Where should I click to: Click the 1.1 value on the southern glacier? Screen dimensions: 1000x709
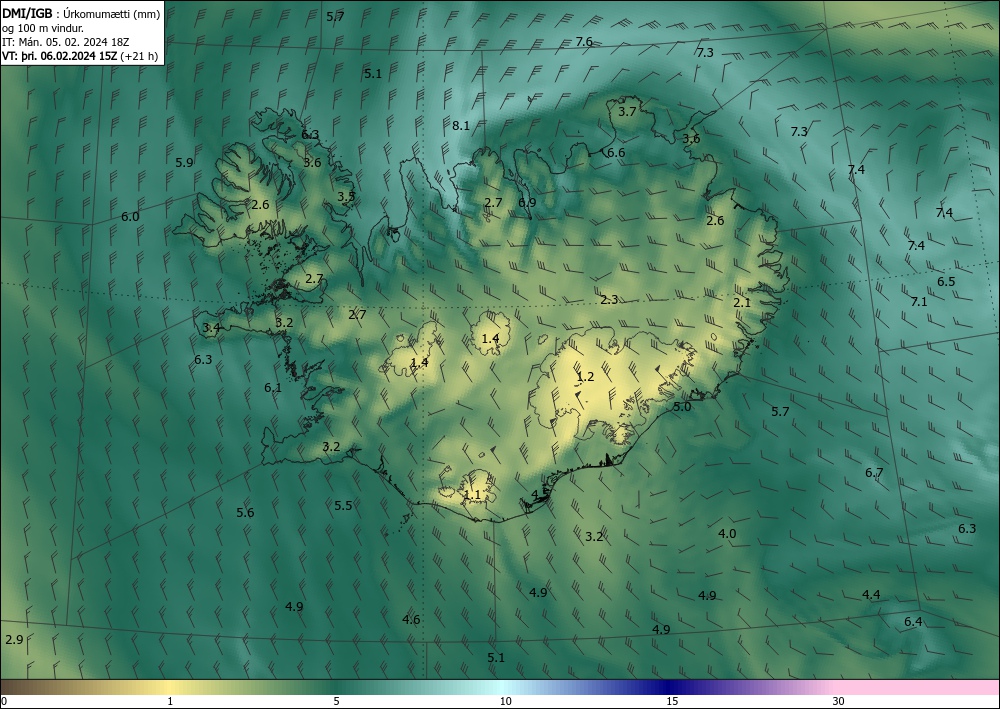(473, 495)
